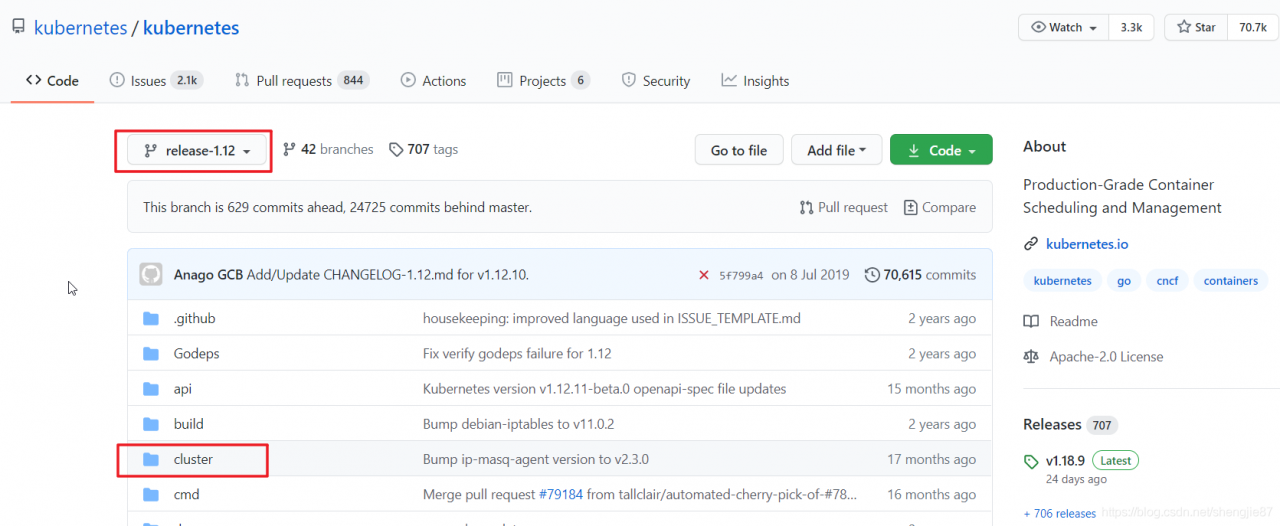
Task: Click the 42 branches icon link
Action: [x=289, y=150]
